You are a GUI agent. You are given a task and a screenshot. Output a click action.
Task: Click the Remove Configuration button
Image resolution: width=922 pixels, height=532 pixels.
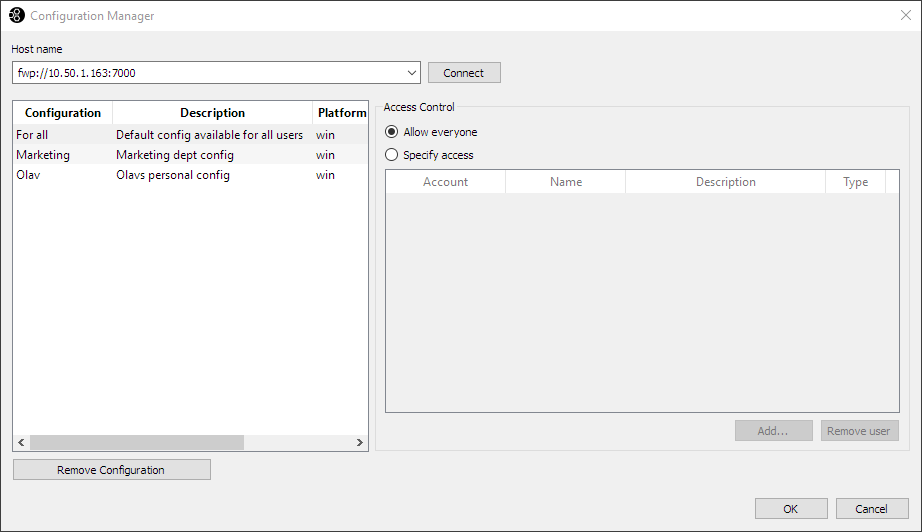[111, 470]
